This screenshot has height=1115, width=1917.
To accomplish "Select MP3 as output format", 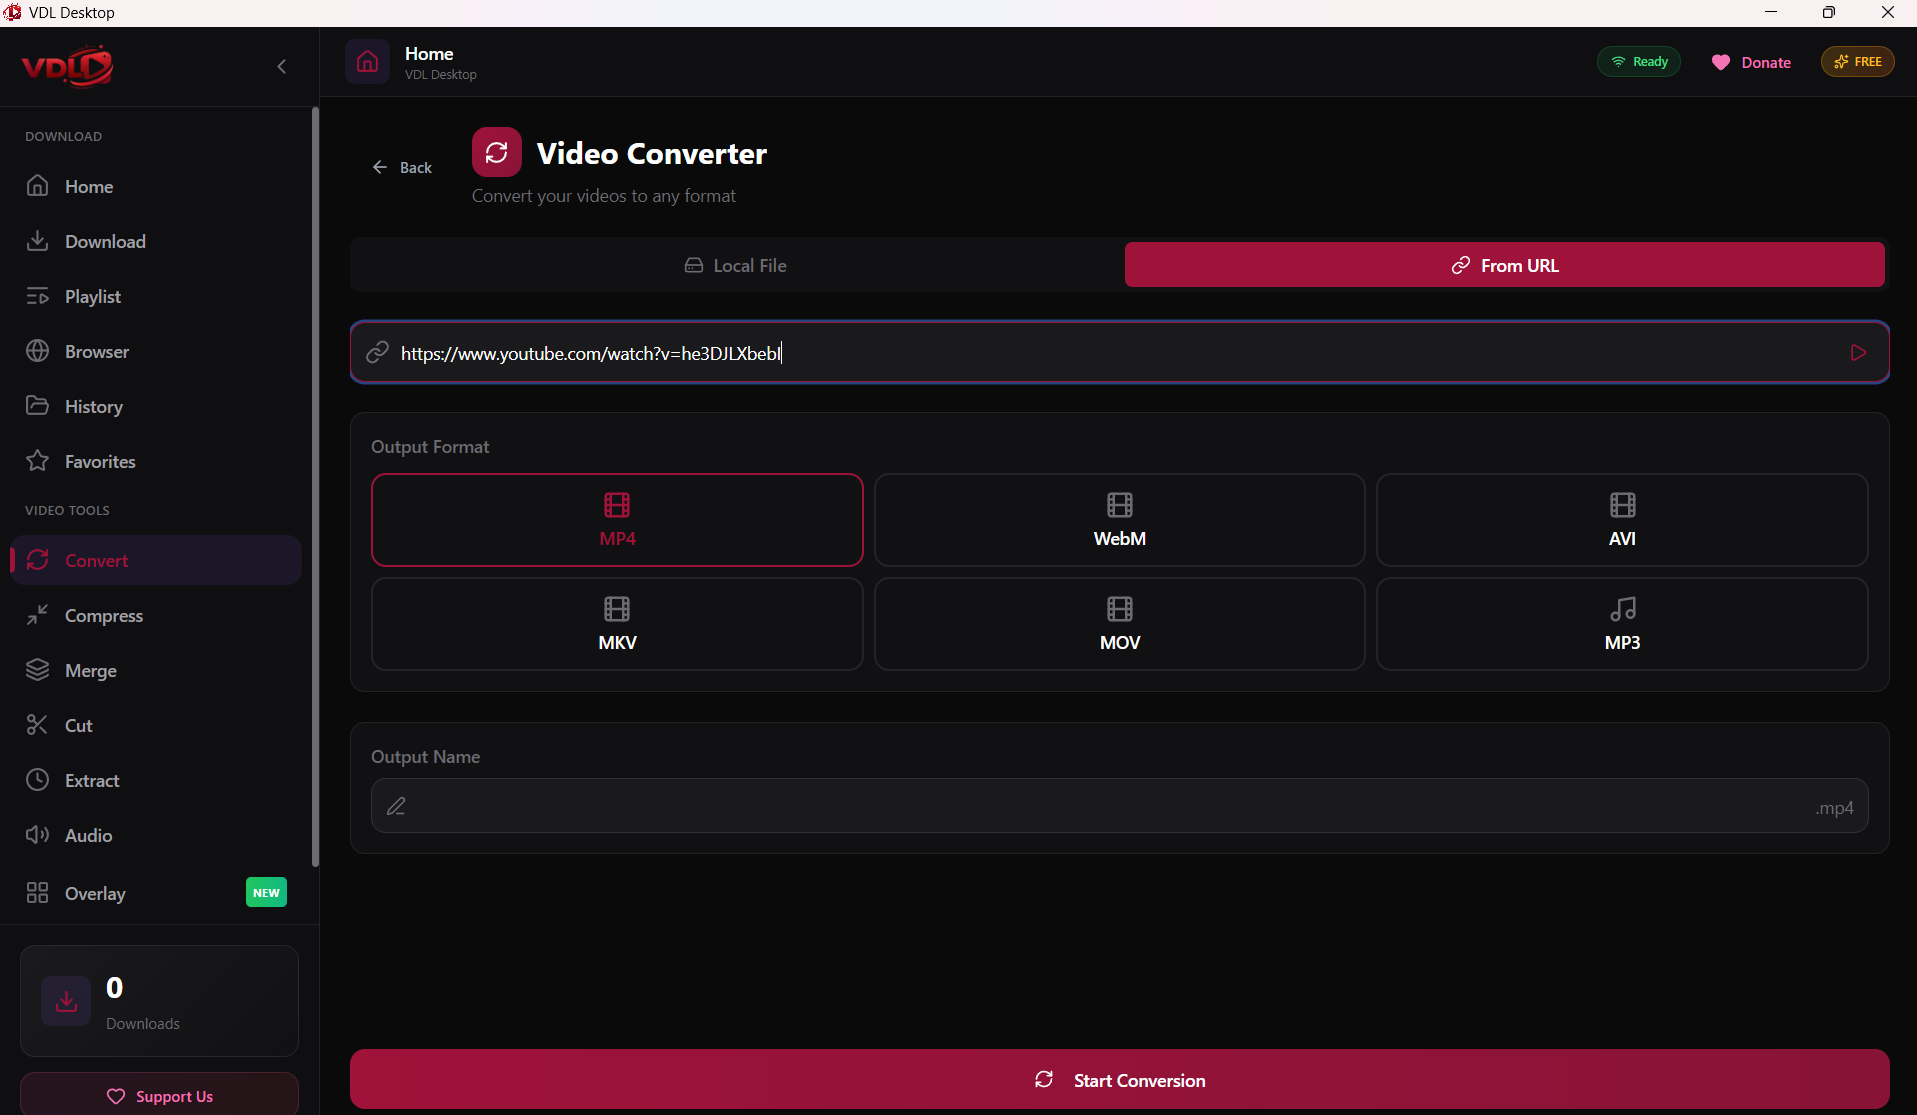I will (1621, 624).
